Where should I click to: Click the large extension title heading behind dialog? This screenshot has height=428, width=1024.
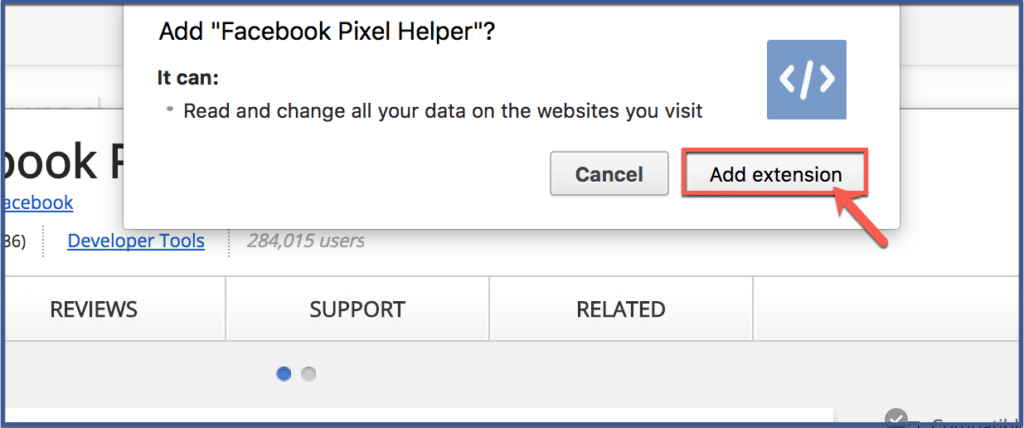pyautogui.click(x=64, y=162)
